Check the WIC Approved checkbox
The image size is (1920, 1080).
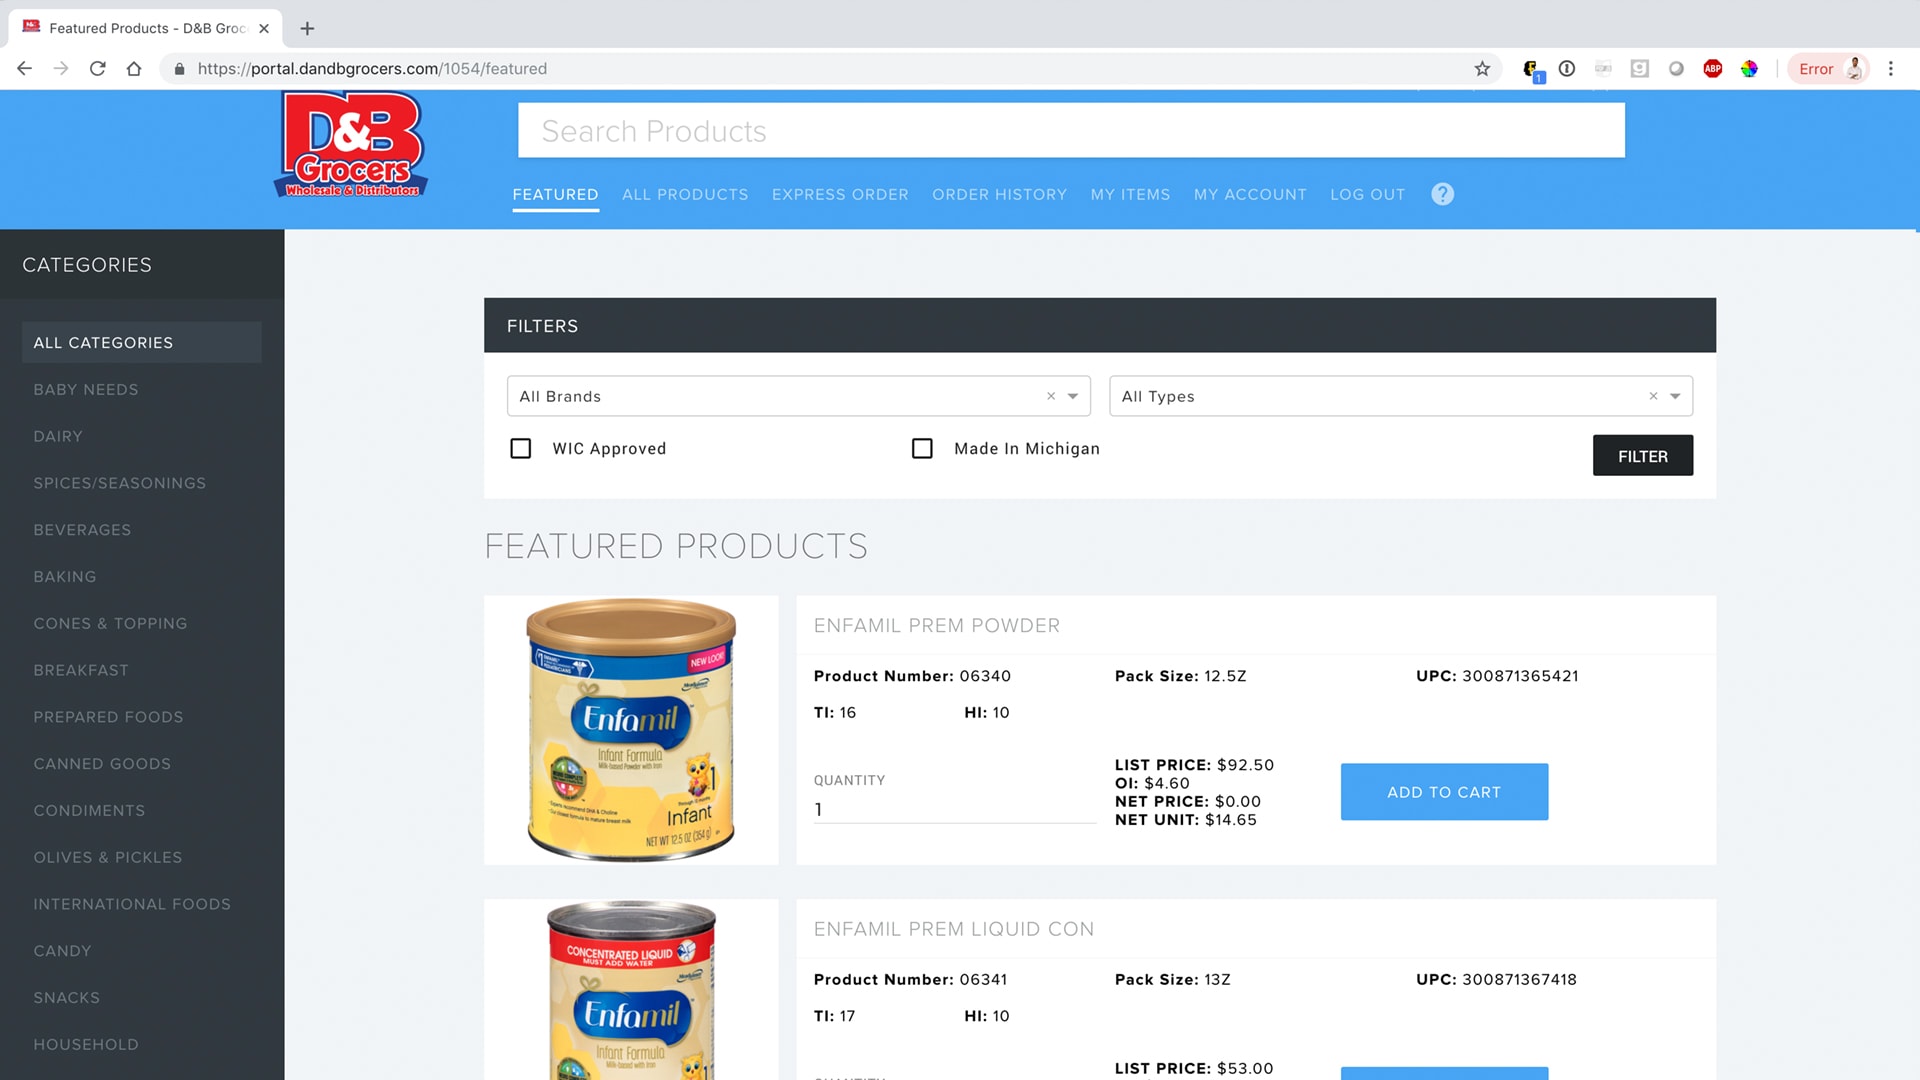(521, 448)
